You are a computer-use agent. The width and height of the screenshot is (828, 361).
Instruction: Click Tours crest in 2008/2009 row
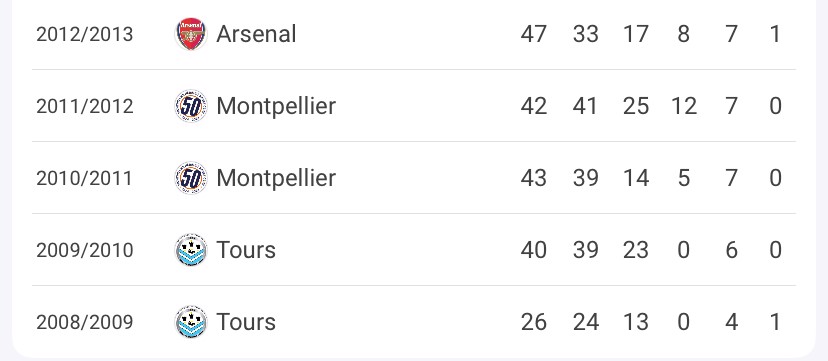[x=191, y=321]
